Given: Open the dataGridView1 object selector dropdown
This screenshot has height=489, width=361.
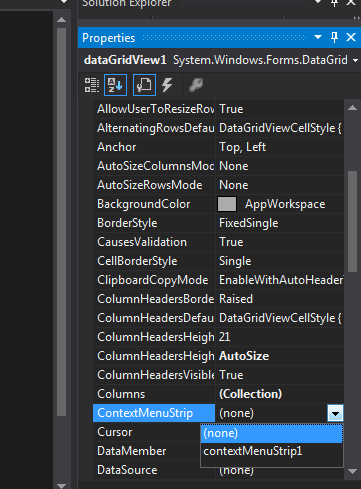Looking at the screenshot, I should pyautogui.click(x=355, y=61).
